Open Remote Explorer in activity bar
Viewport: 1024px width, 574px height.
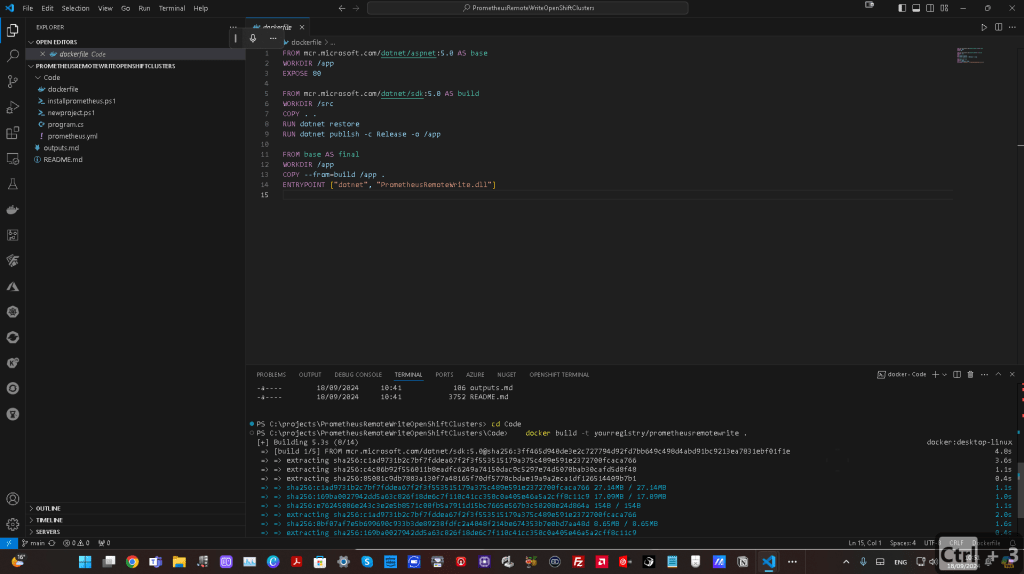[12, 158]
